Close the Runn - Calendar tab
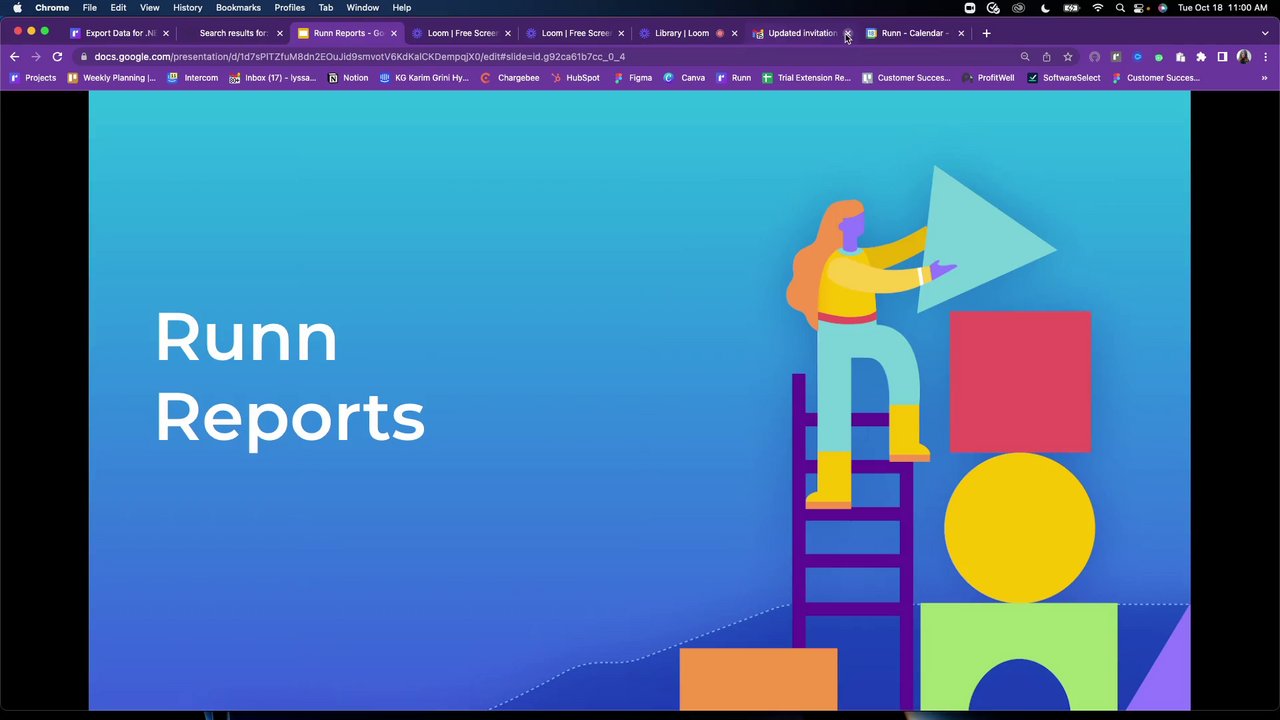The image size is (1280, 720). (x=961, y=33)
